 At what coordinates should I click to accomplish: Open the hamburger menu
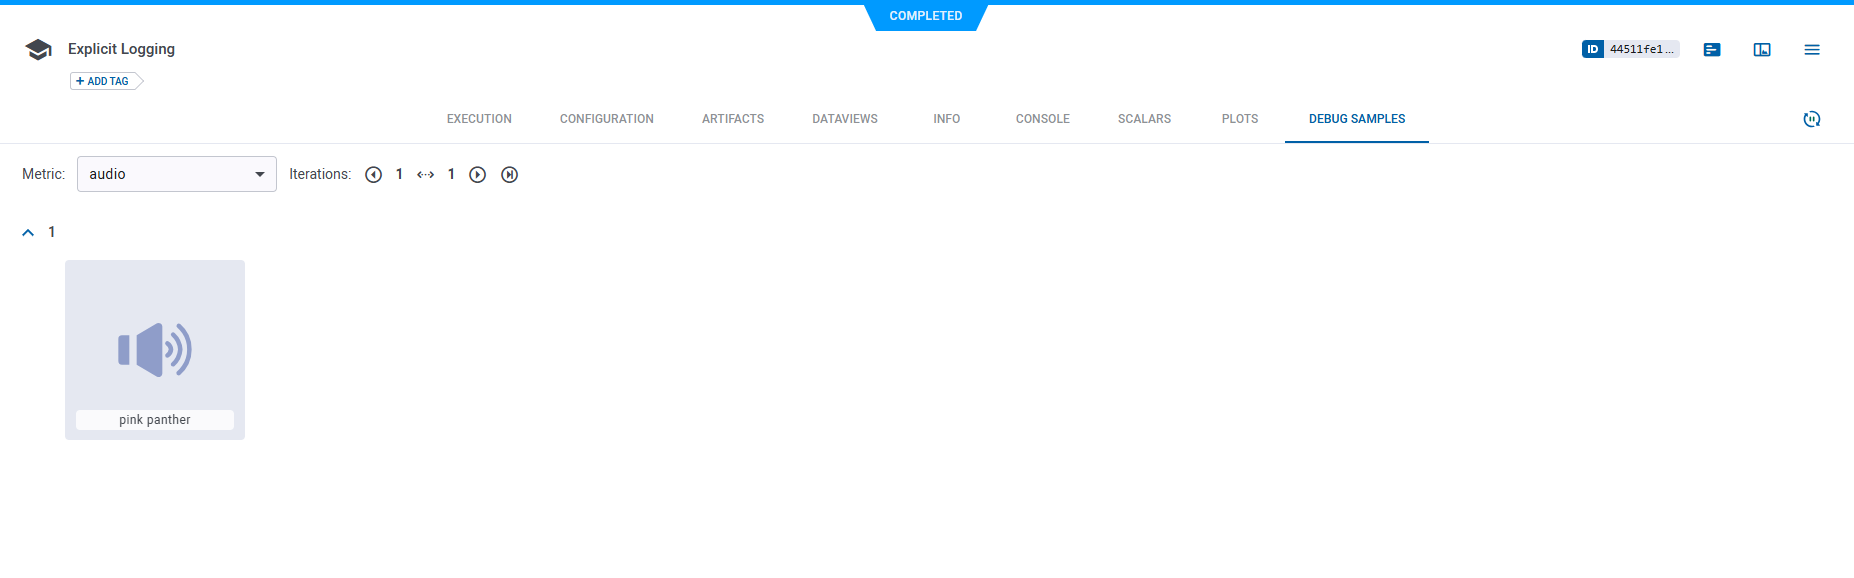pyautogui.click(x=1811, y=50)
